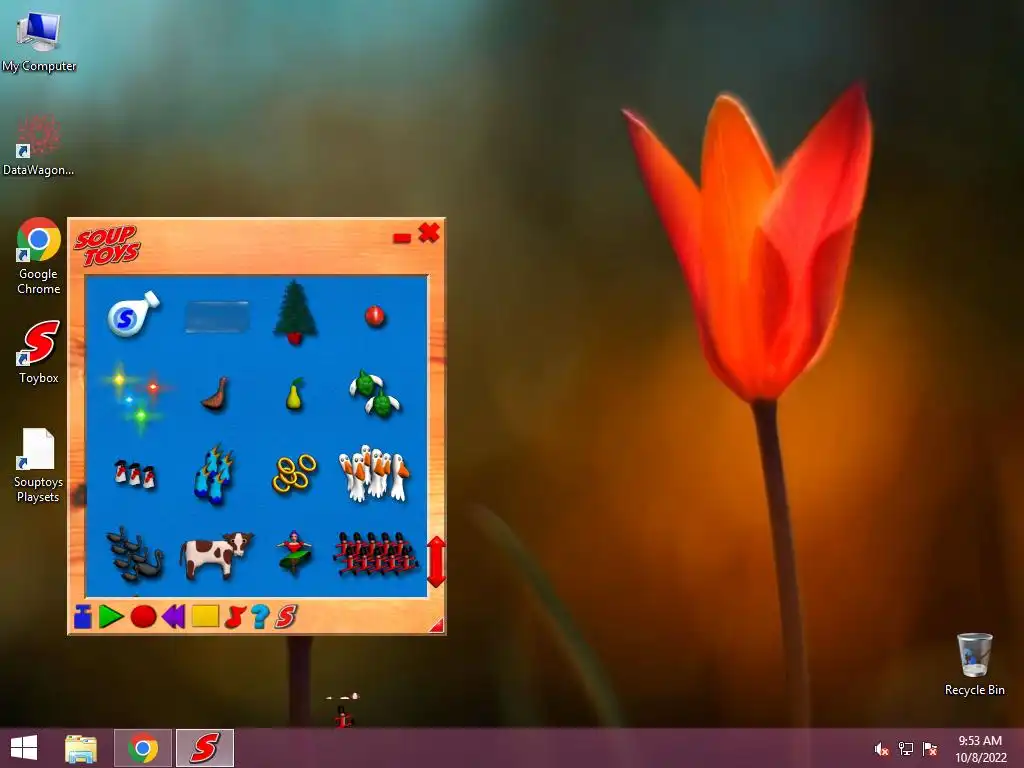Select the colorful sparkle lights toy

(136, 395)
